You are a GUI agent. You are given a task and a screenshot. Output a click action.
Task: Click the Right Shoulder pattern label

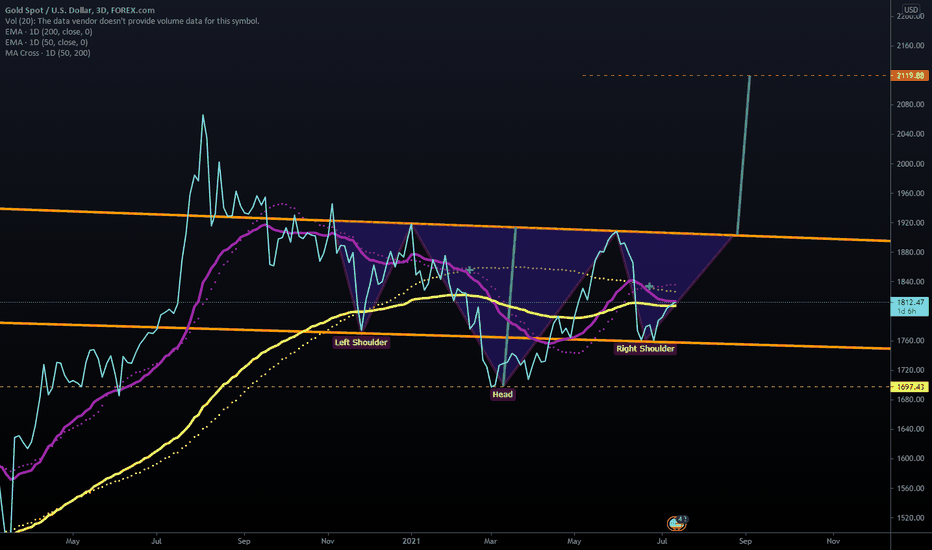point(645,348)
